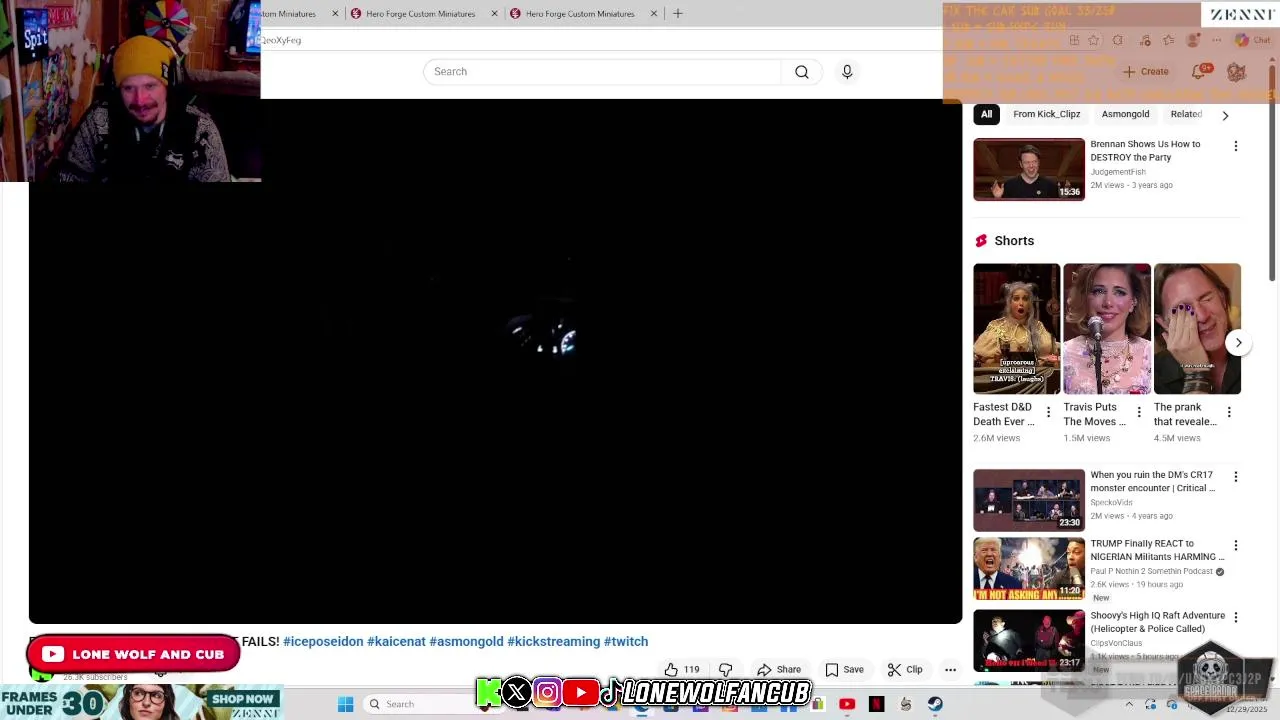Click the Share button
This screenshot has width=1280, height=720.
click(779, 670)
